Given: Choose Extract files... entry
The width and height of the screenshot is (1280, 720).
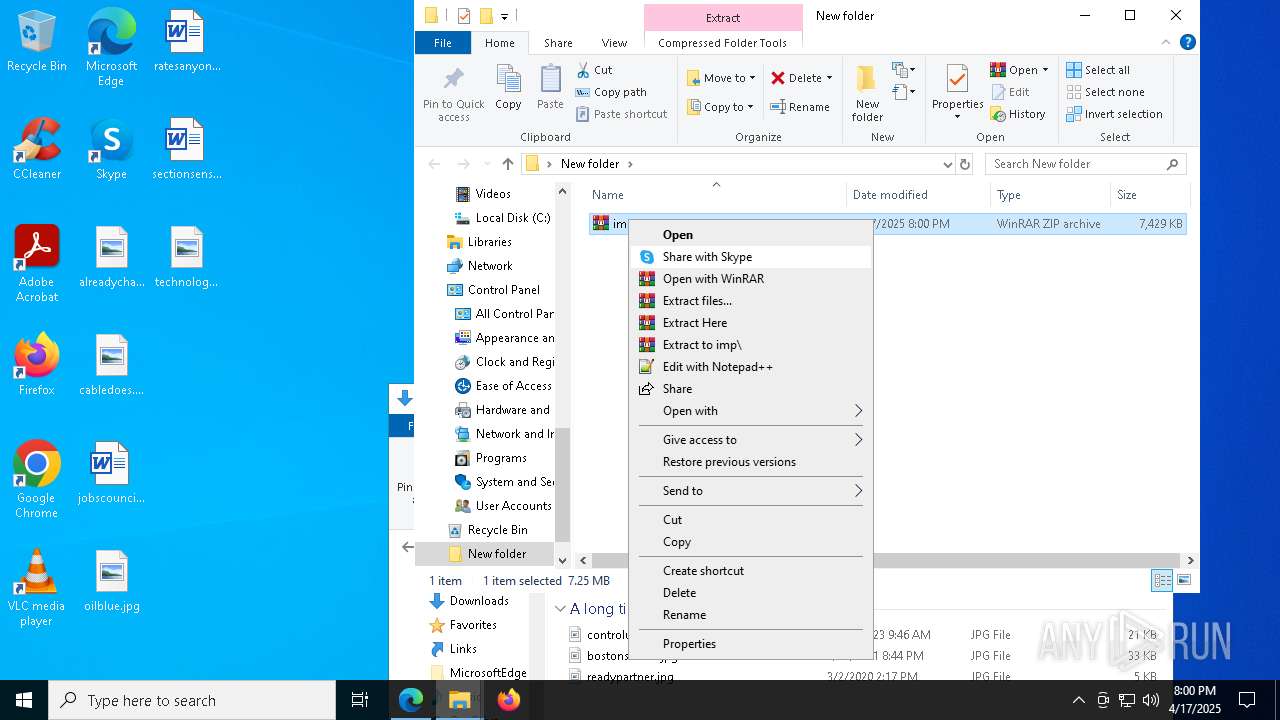Looking at the screenshot, I should [751, 301].
